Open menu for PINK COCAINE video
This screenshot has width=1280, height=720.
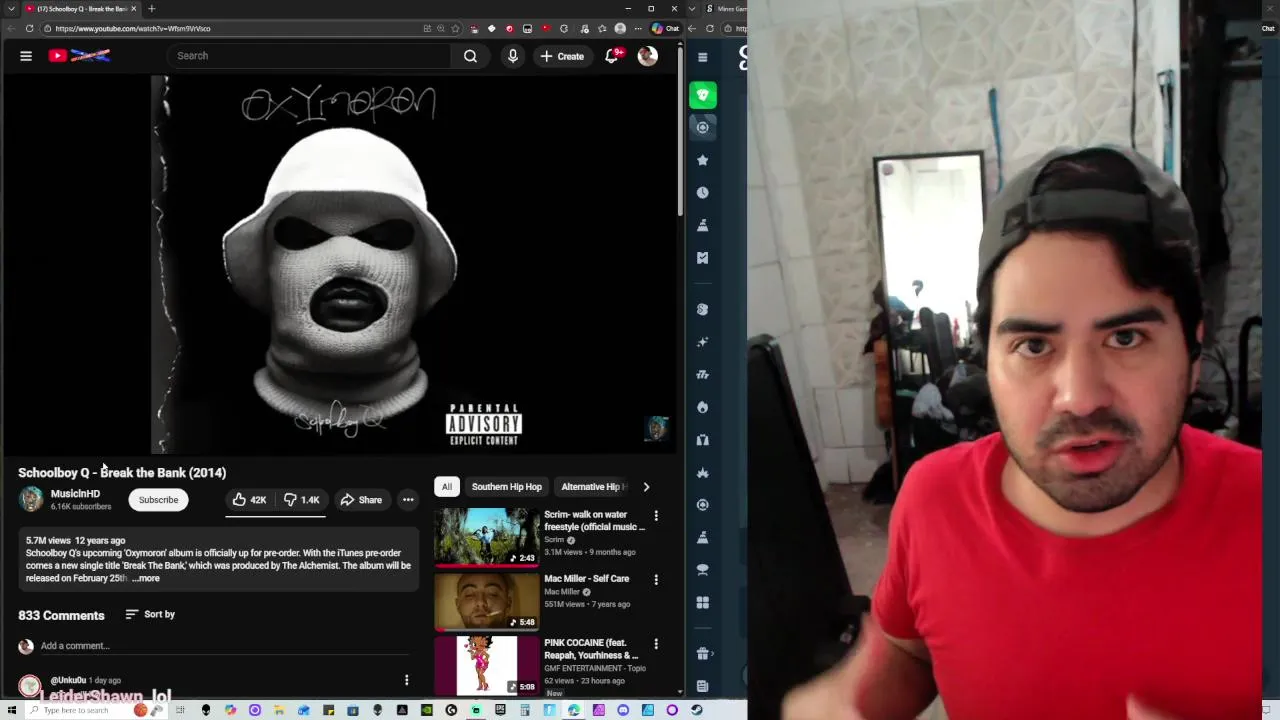(x=656, y=644)
